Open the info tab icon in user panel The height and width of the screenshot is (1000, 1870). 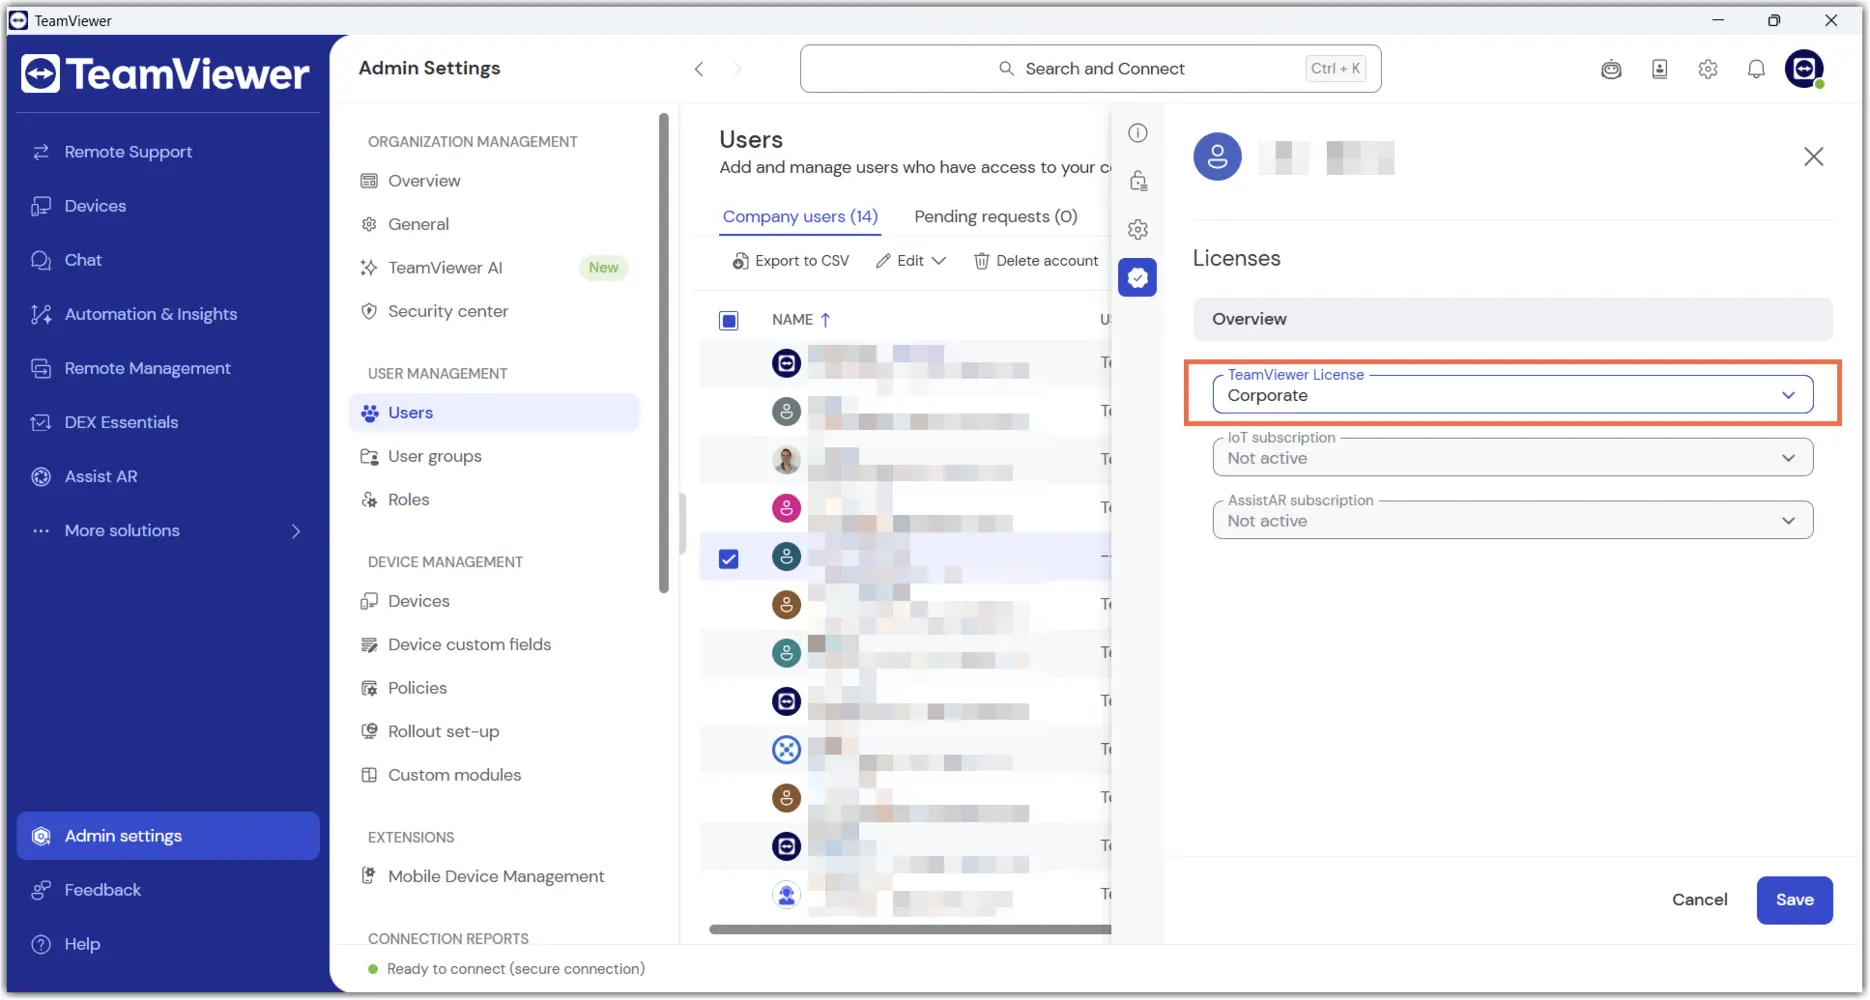click(x=1138, y=133)
